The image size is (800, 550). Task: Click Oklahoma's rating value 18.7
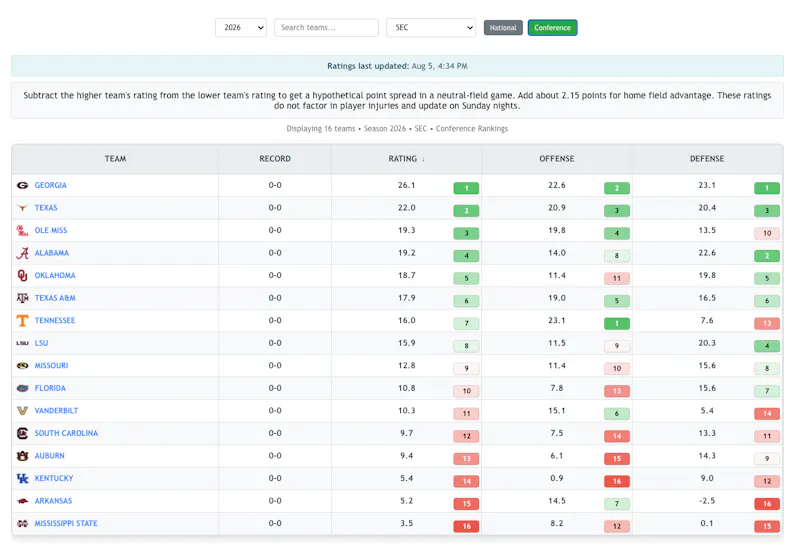407,276
